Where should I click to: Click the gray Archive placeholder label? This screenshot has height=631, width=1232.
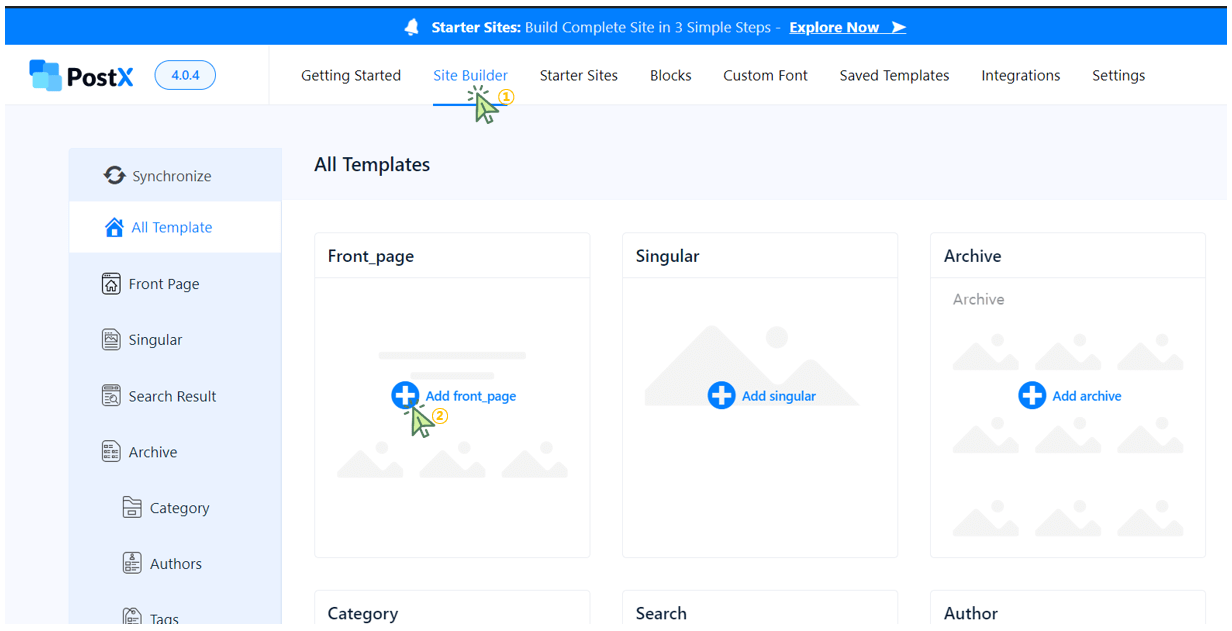[979, 299]
